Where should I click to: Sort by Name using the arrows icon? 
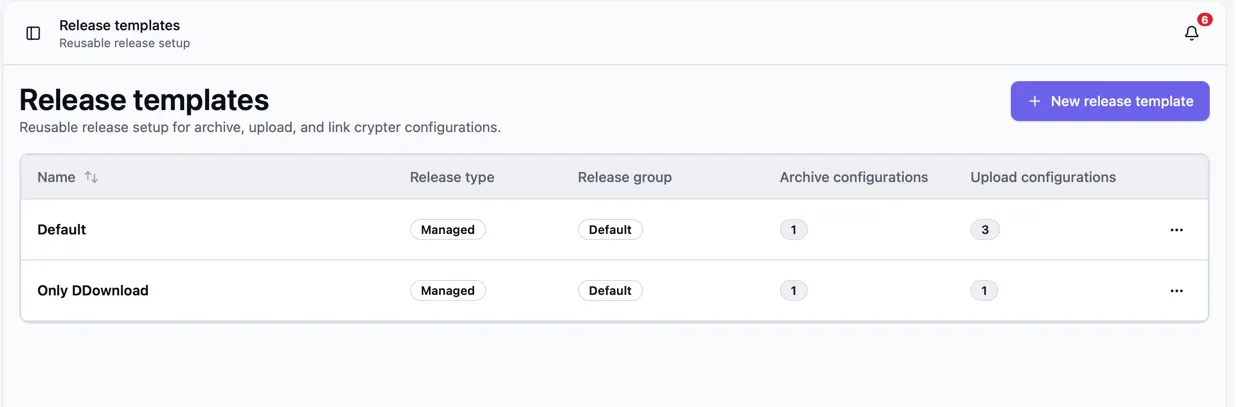(x=91, y=177)
